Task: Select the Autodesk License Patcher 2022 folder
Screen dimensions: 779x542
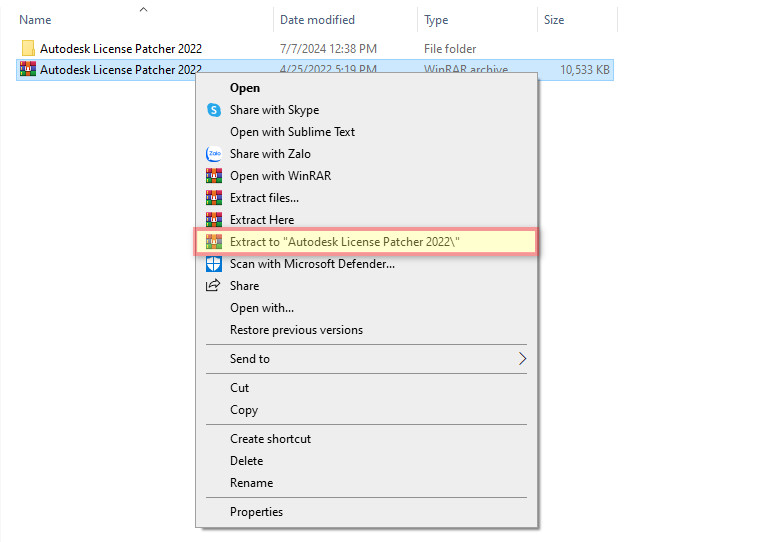Action: pos(120,49)
